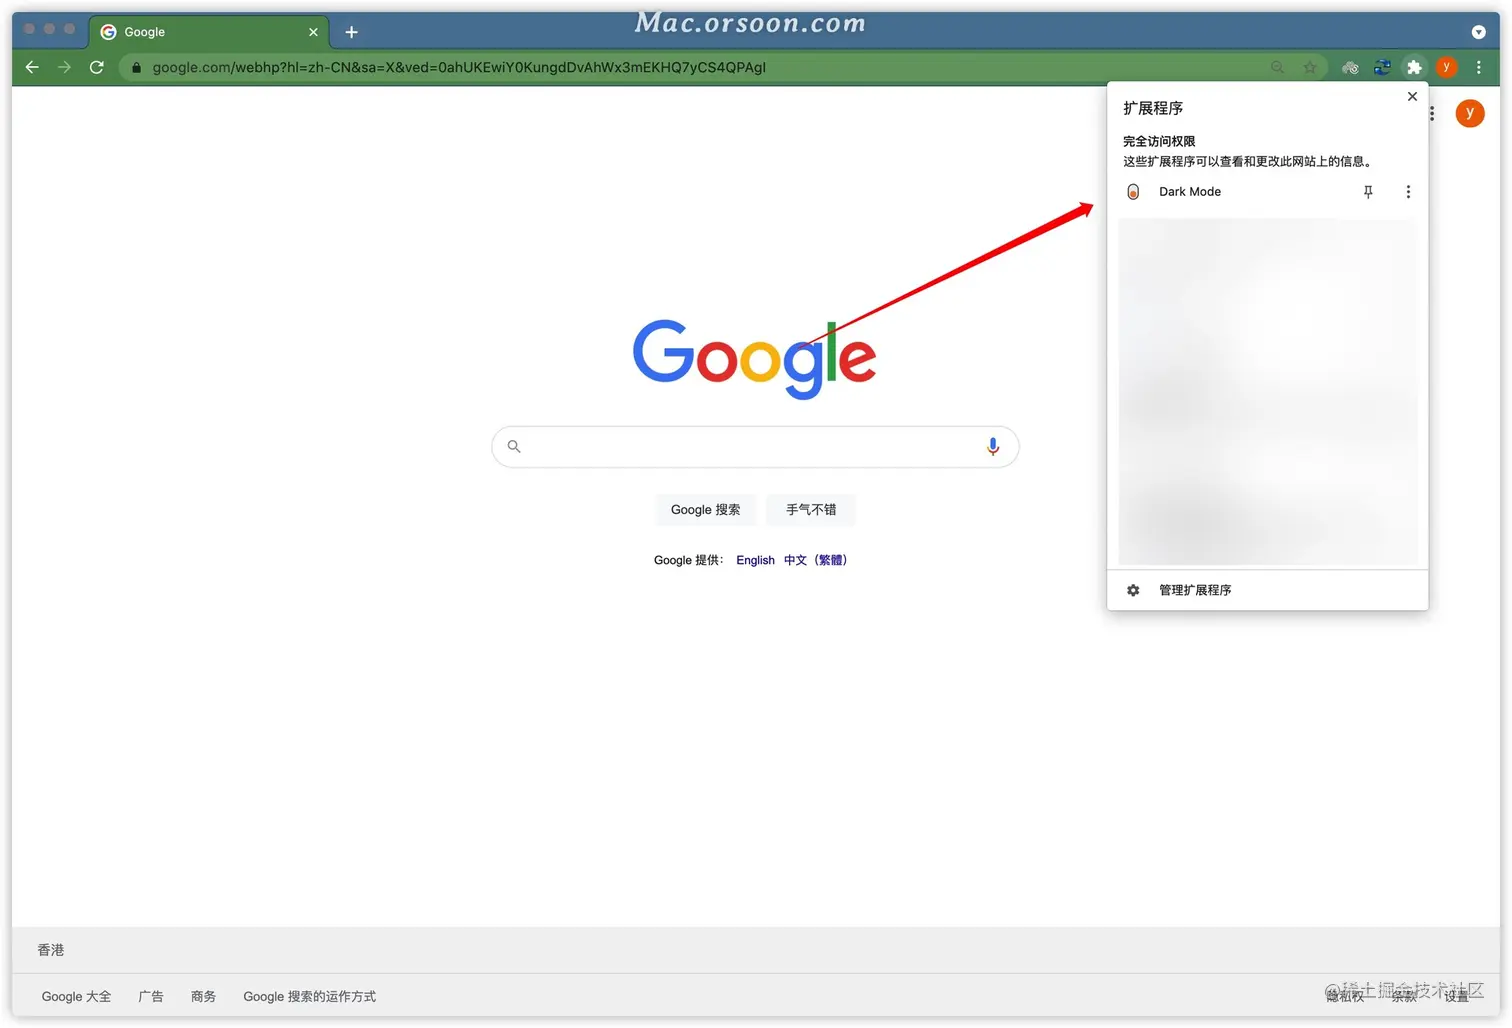Click the 手气不错 lucky button
Screen dimensions: 1512x1028
click(811, 509)
